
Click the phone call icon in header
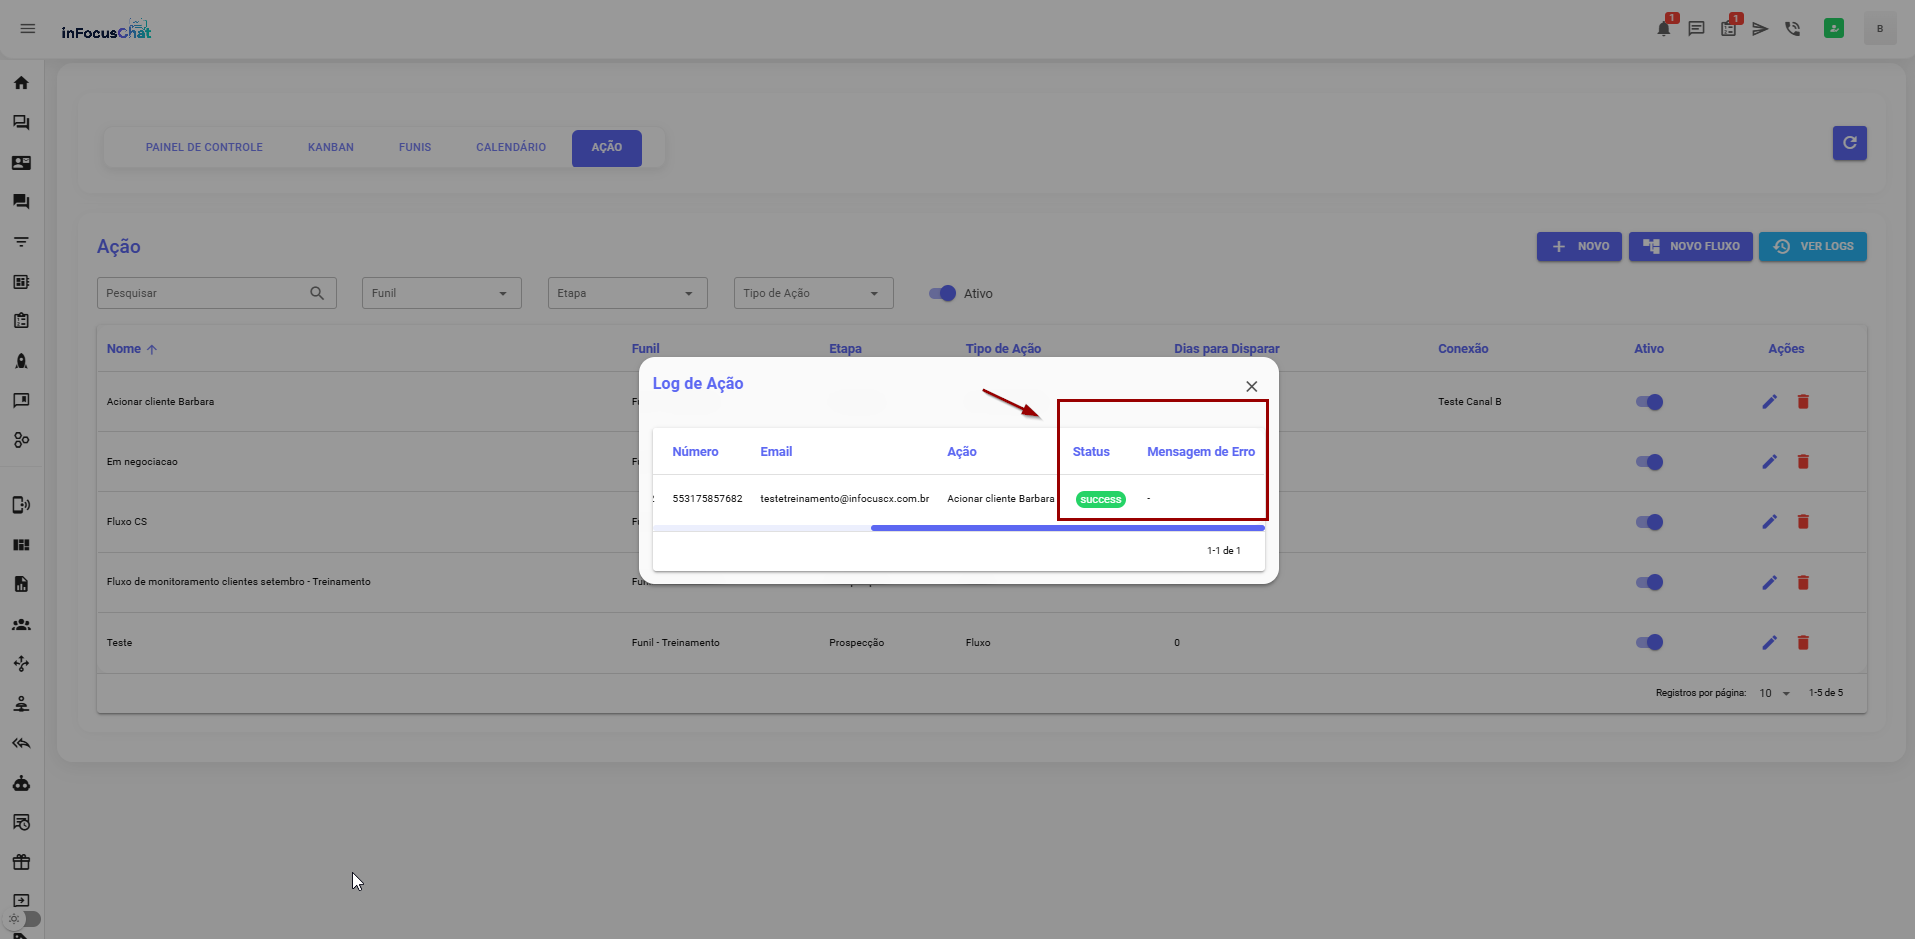(x=1792, y=29)
